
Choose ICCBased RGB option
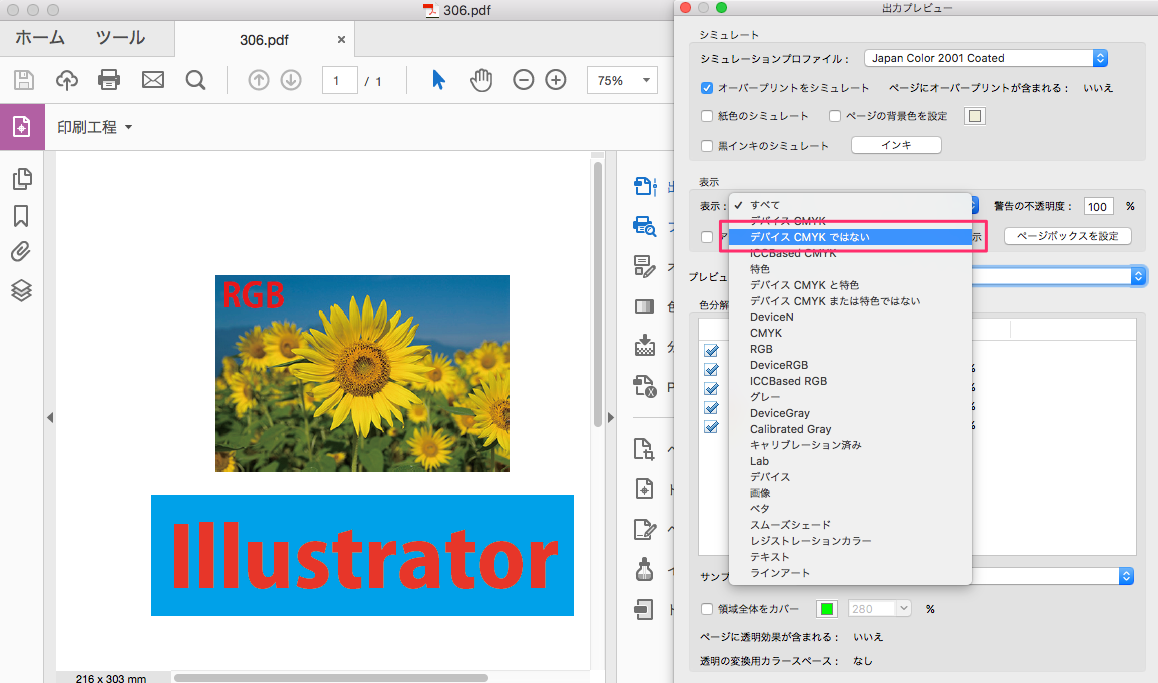pos(850,381)
